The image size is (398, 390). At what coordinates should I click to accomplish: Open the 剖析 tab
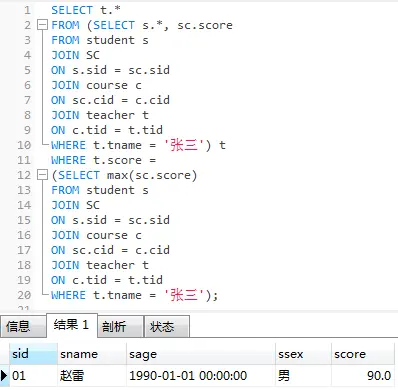[121, 326]
